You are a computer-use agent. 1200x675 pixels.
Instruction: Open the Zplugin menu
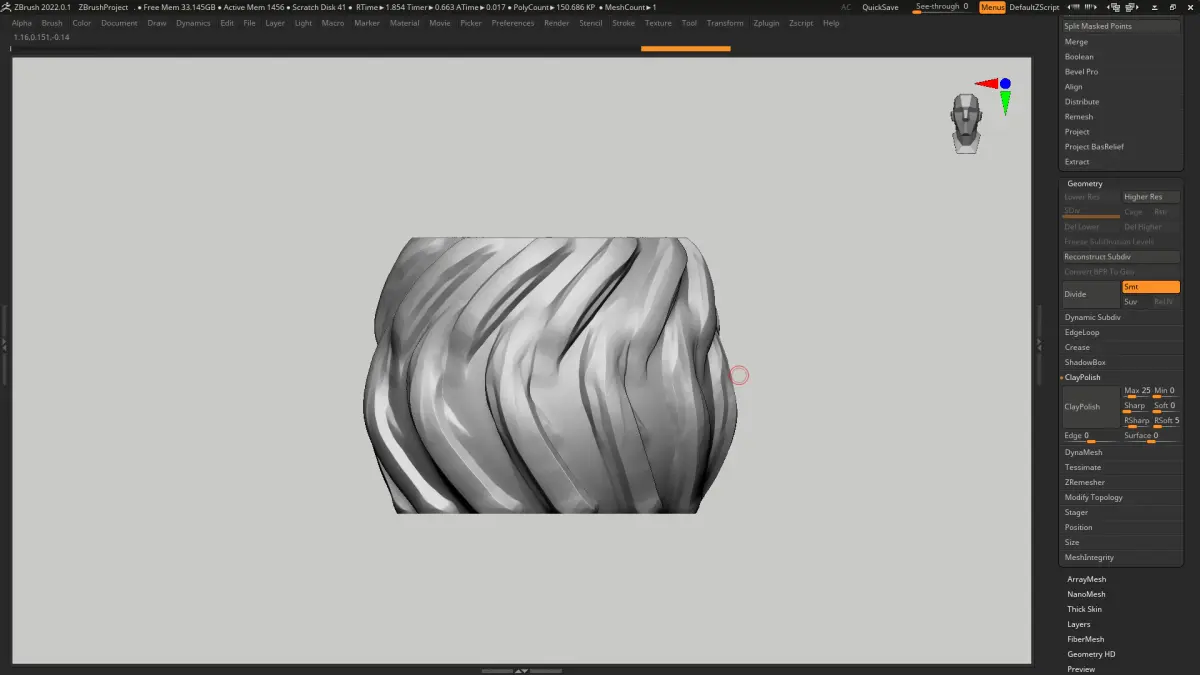click(x=765, y=23)
